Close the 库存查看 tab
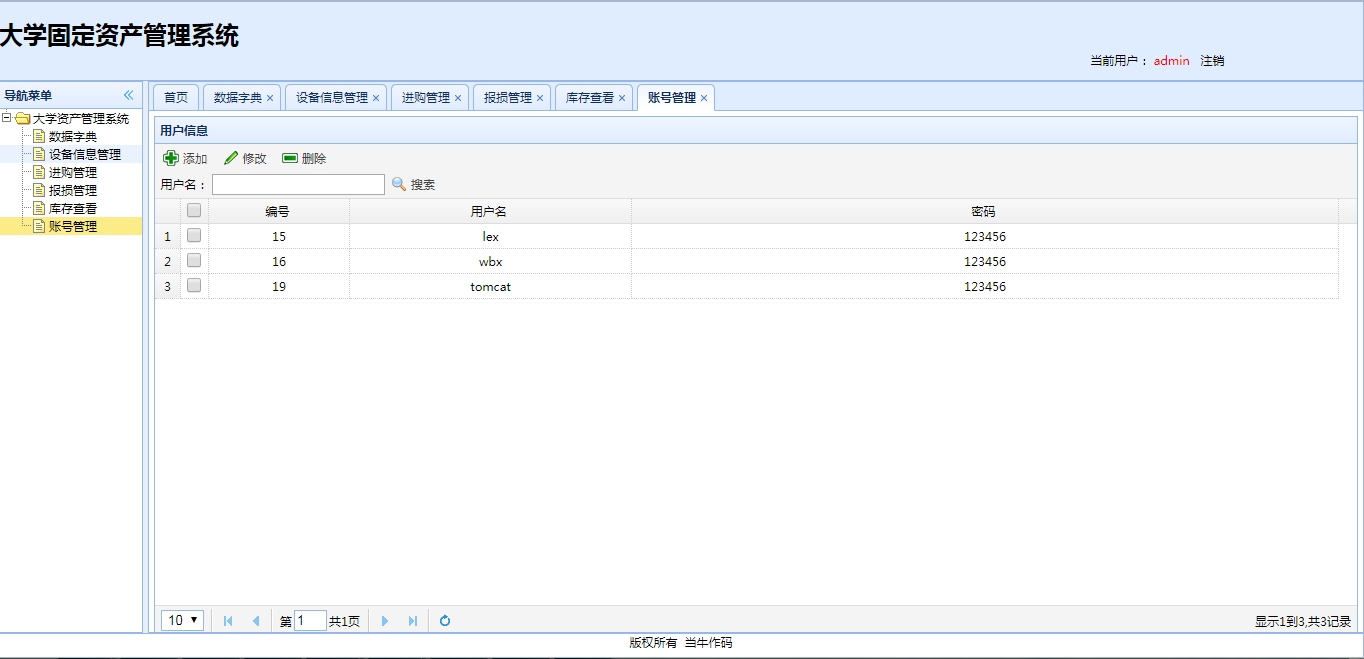Image resolution: width=1364 pixels, height=659 pixels. coord(622,98)
